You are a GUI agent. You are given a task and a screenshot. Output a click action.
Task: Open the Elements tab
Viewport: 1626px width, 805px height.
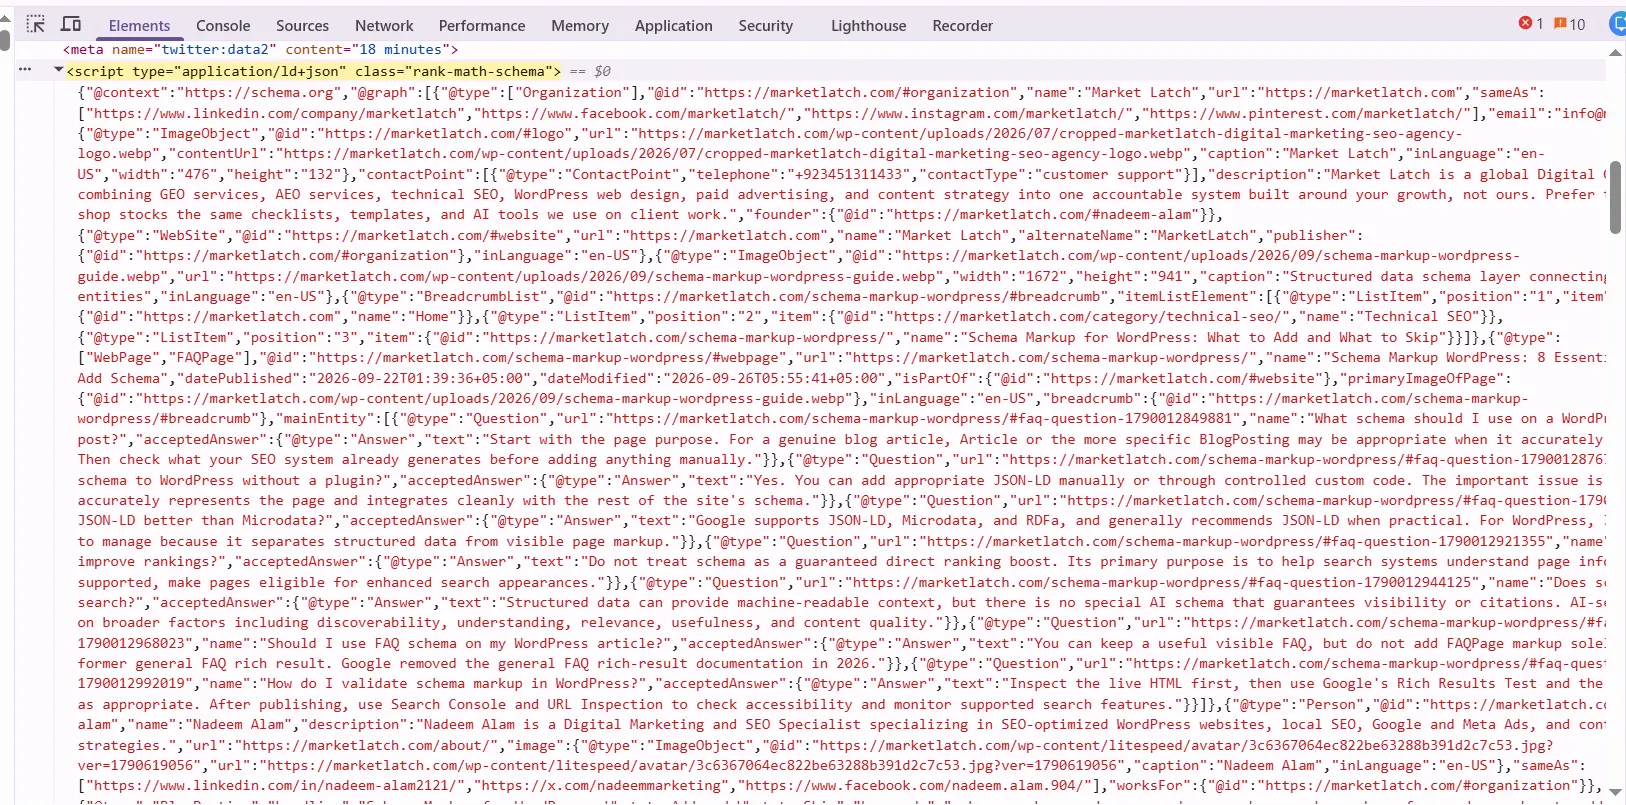pos(139,26)
